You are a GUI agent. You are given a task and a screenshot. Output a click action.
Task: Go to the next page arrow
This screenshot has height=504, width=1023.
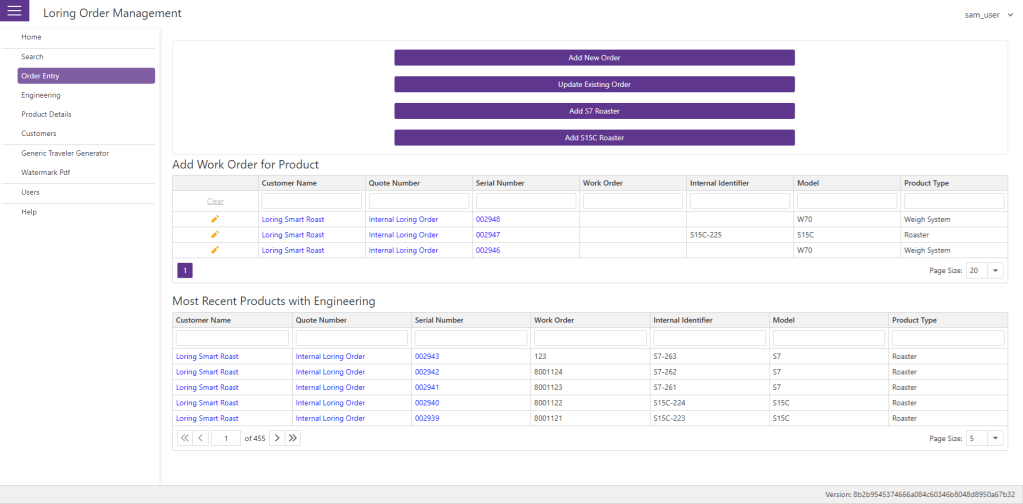277,438
